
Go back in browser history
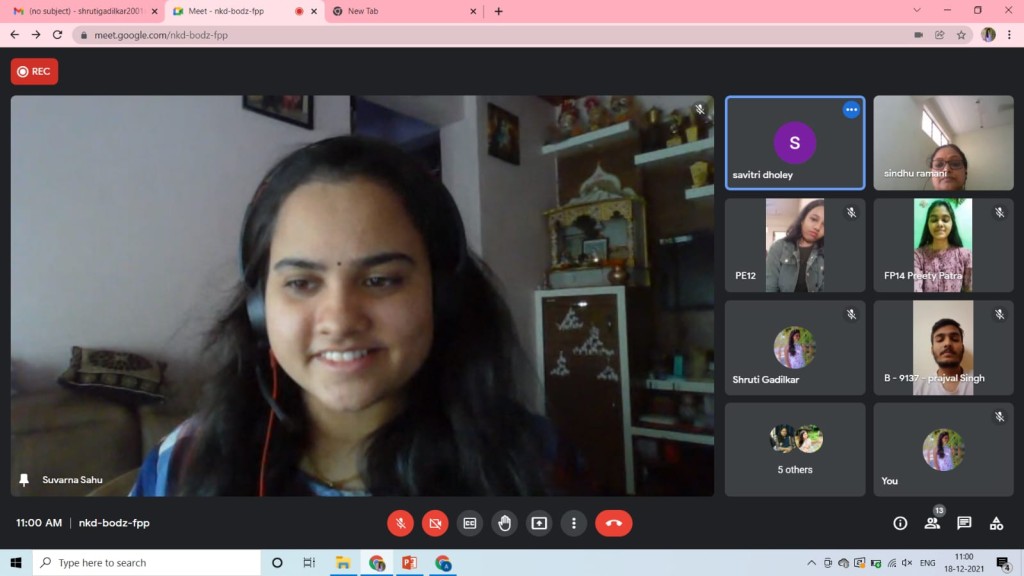click(x=14, y=35)
